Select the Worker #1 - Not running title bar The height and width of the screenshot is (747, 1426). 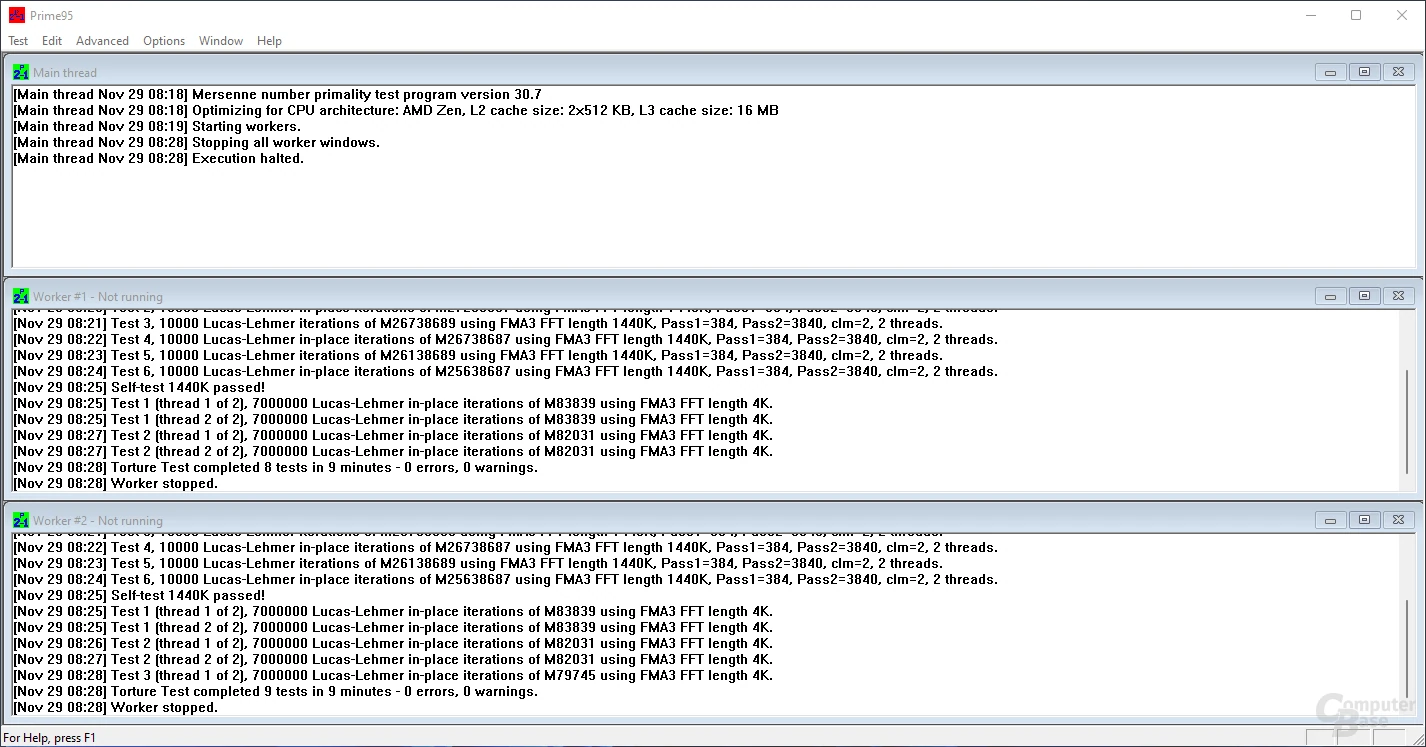pos(600,296)
